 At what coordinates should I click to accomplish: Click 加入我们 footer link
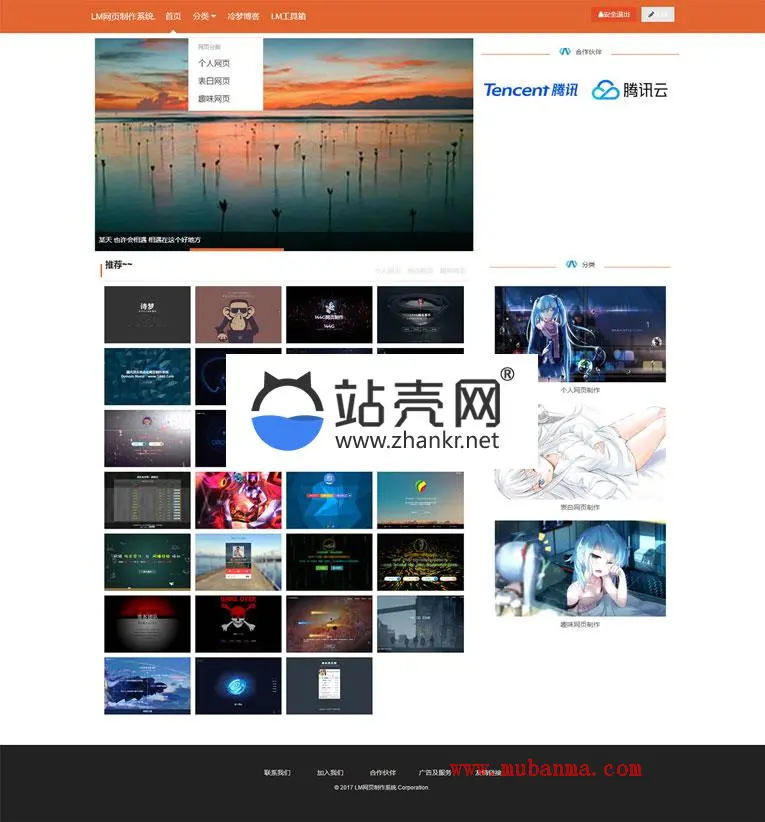pos(330,773)
